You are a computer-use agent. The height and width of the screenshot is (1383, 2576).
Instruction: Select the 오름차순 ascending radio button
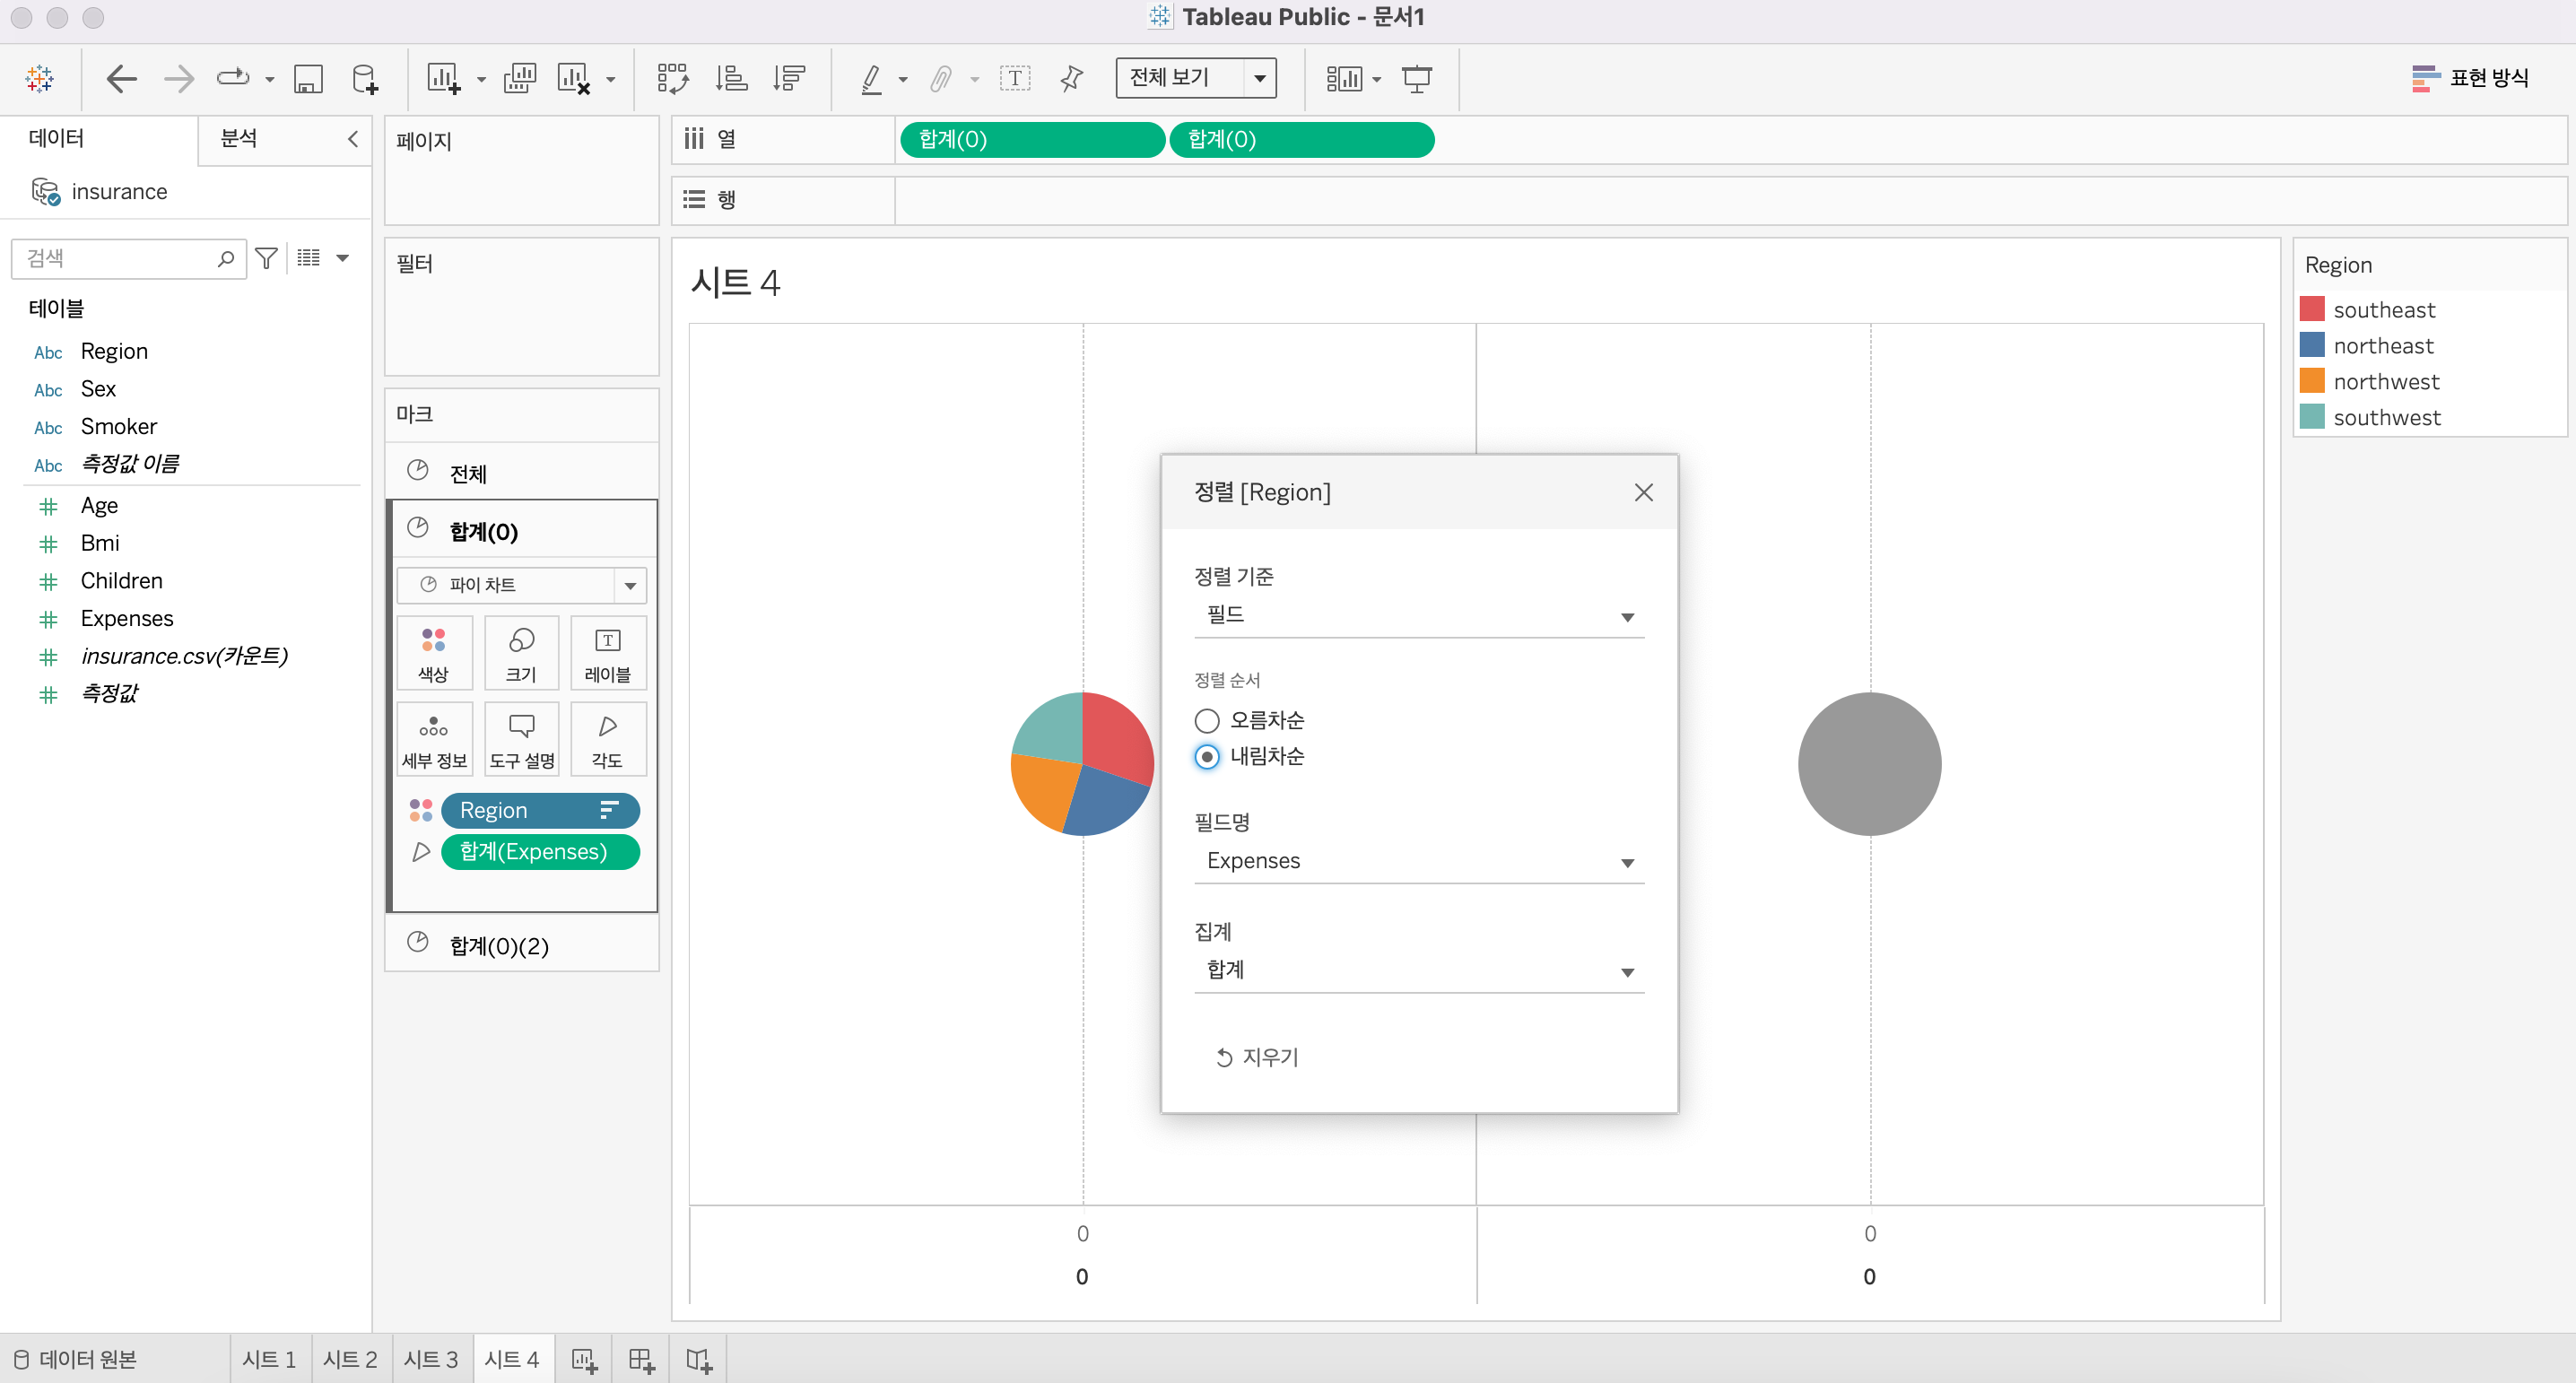coord(1207,720)
